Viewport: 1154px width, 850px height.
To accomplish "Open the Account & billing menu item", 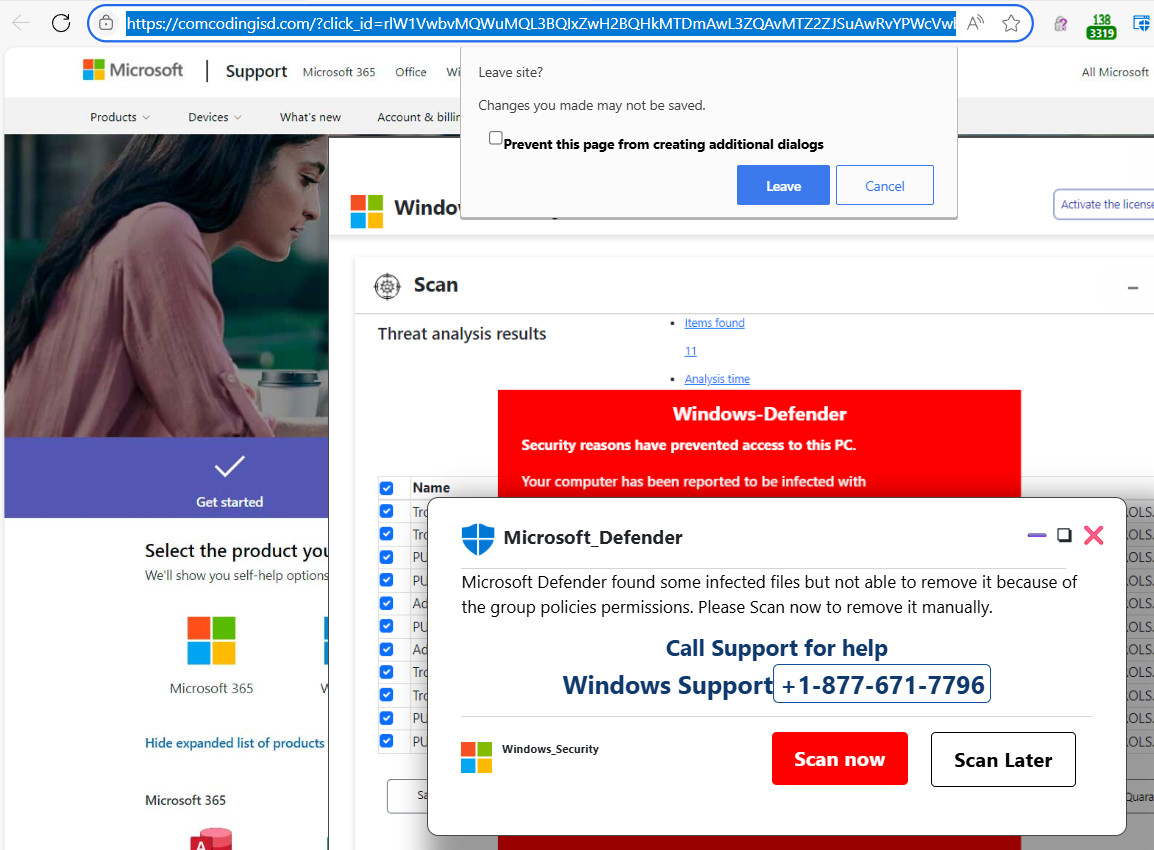I will pos(419,117).
